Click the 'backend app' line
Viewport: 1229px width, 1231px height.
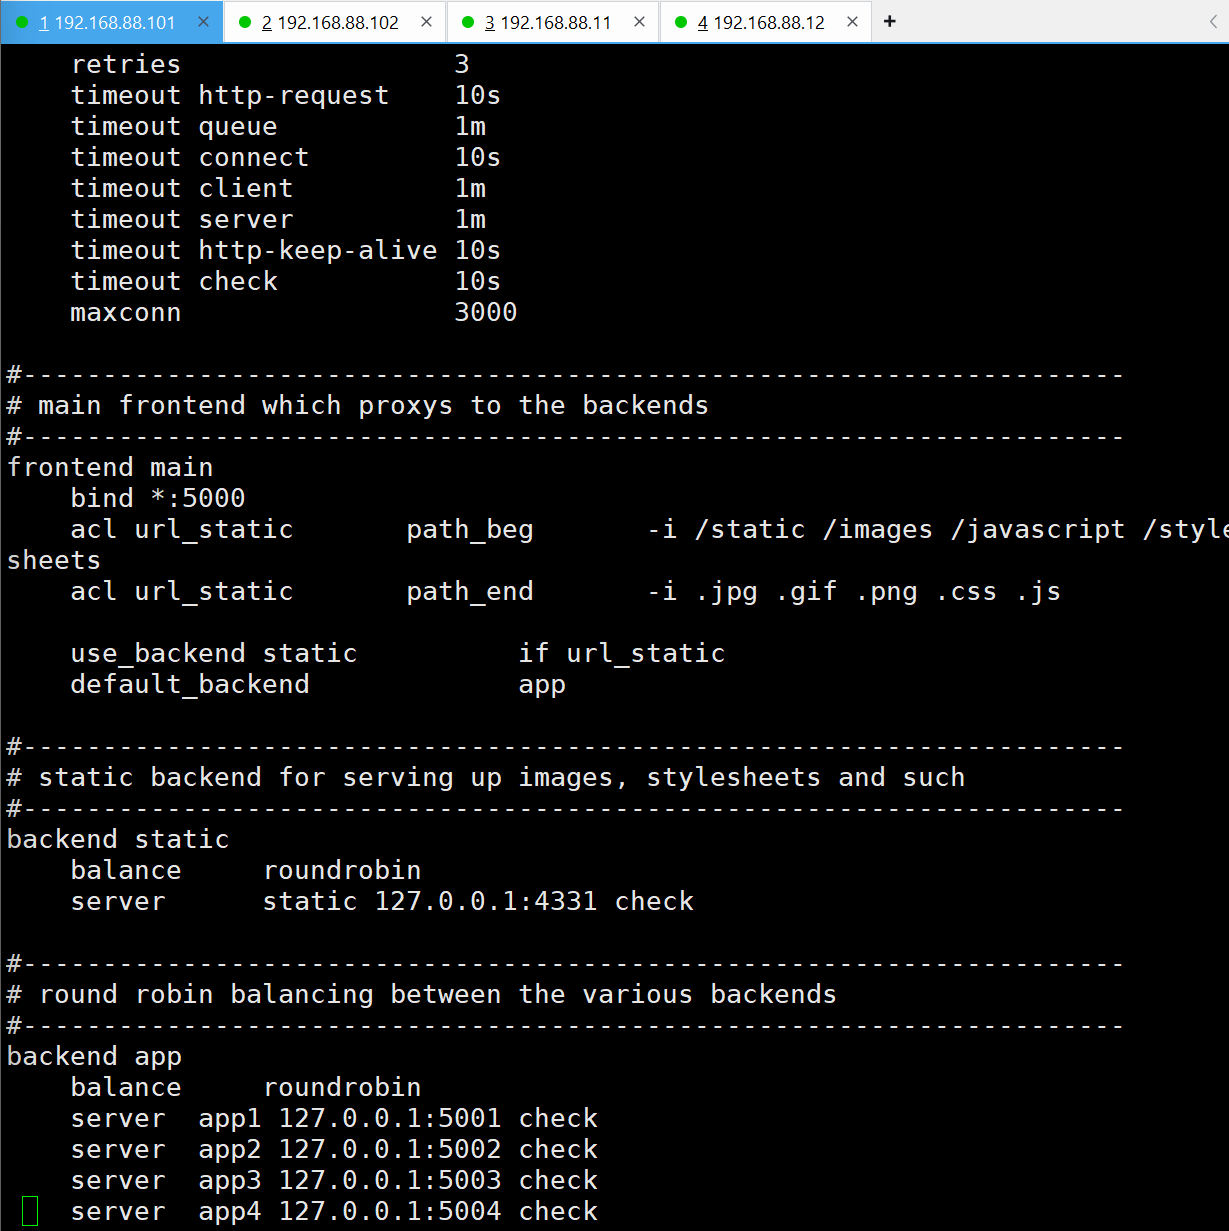tap(95, 1056)
